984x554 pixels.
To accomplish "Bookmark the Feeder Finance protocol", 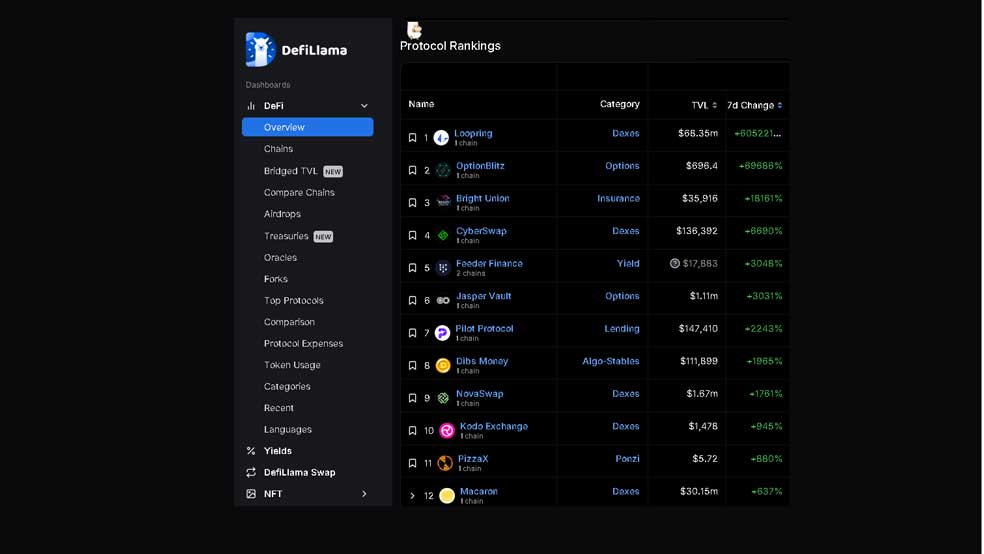I will click(412, 268).
